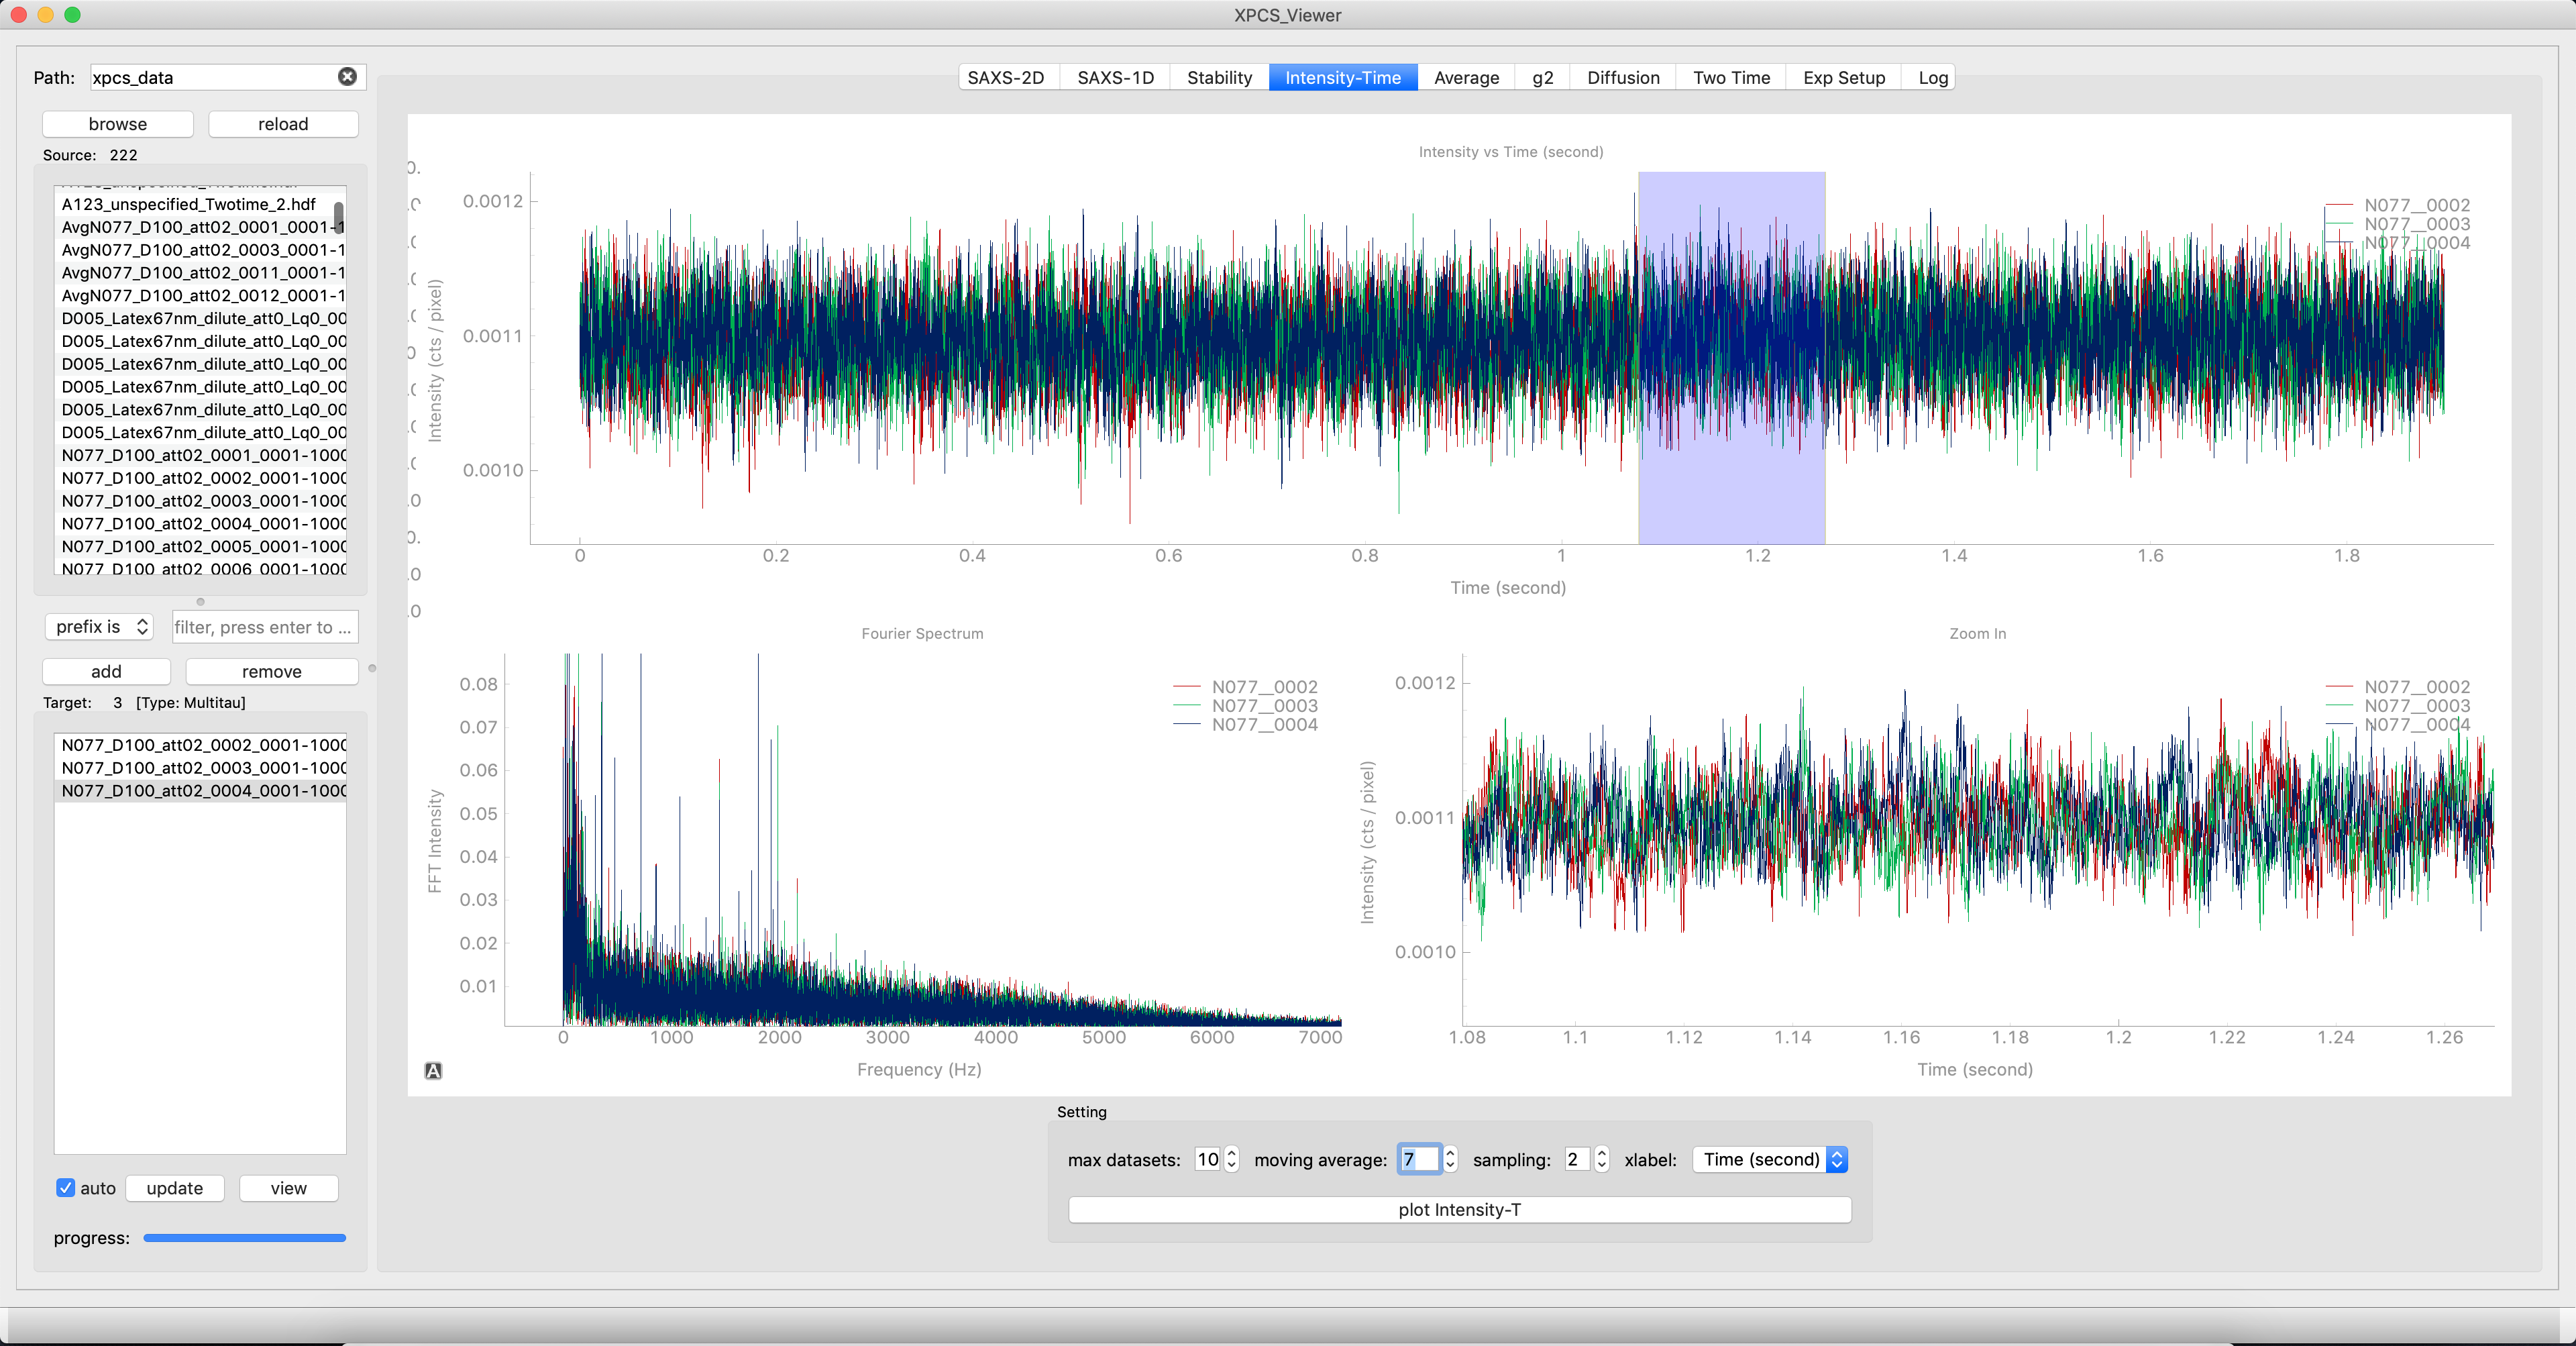Screen dimensions: 2576x1346
Task: Click the browse button
Action: click(118, 124)
